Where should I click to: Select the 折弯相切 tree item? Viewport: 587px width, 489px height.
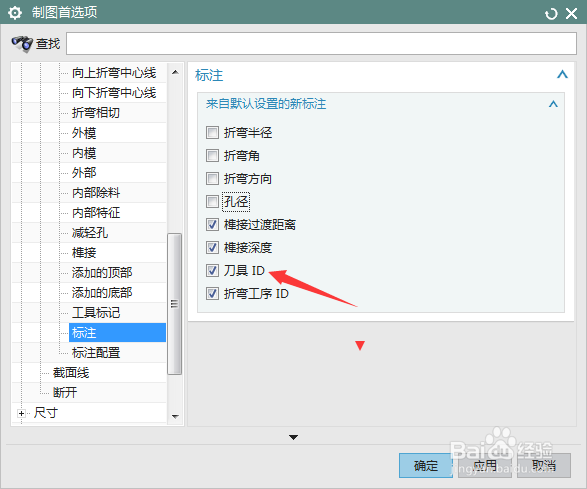tap(96, 113)
